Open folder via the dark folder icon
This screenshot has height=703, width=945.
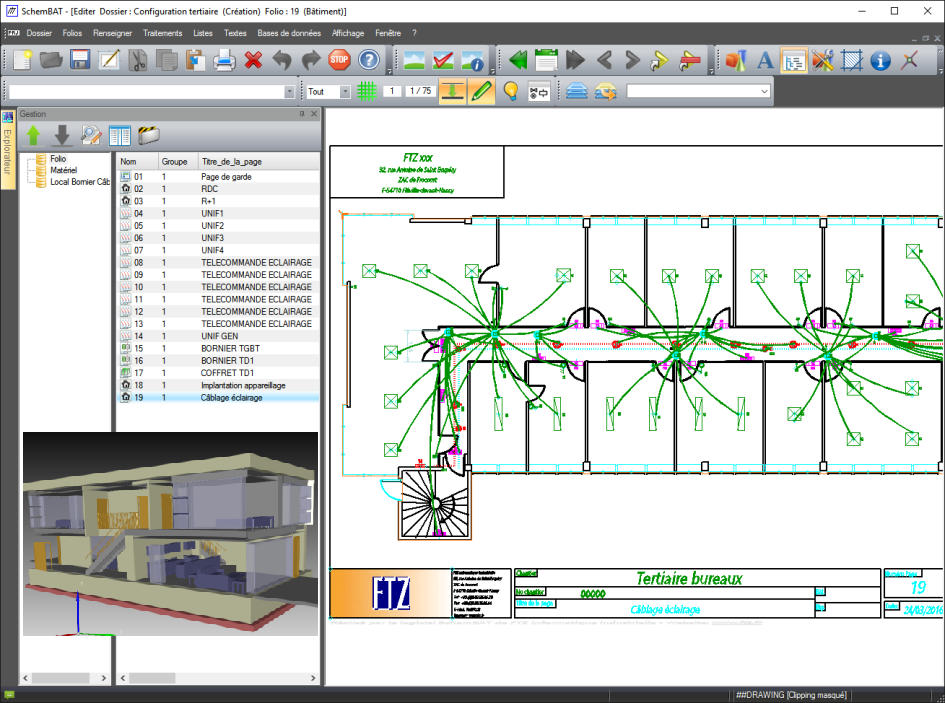[x=51, y=60]
